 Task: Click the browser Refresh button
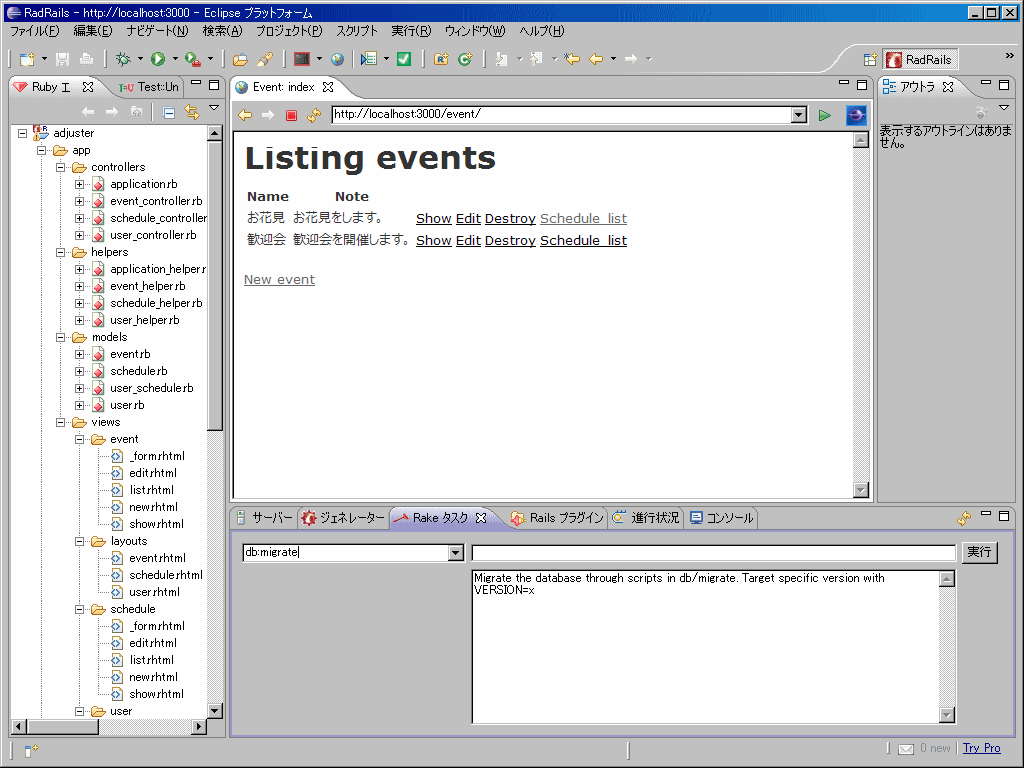point(314,115)
